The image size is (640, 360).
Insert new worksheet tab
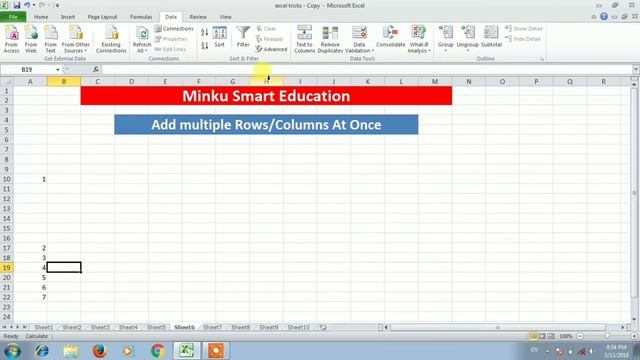(323, 327)
